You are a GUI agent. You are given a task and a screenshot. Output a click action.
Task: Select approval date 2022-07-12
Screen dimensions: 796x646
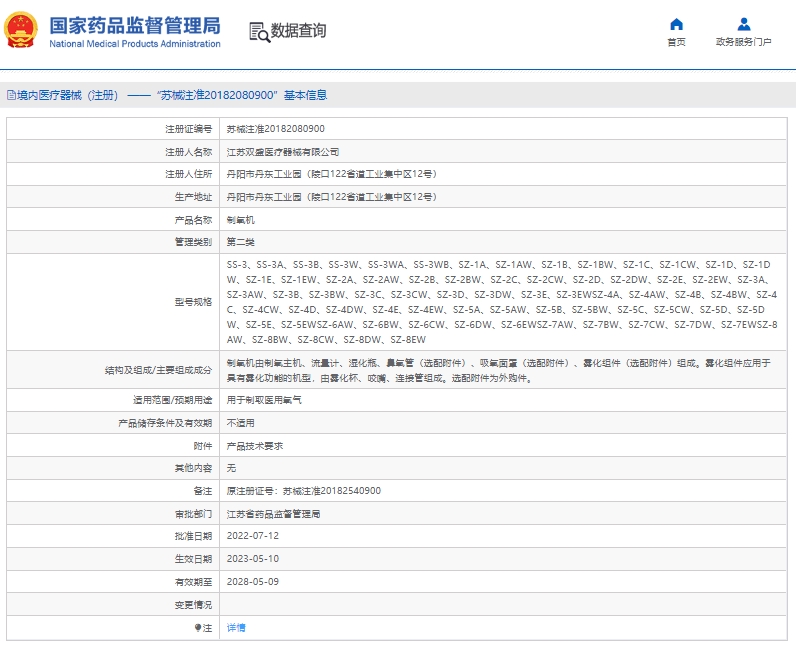(x=253, y=536)
